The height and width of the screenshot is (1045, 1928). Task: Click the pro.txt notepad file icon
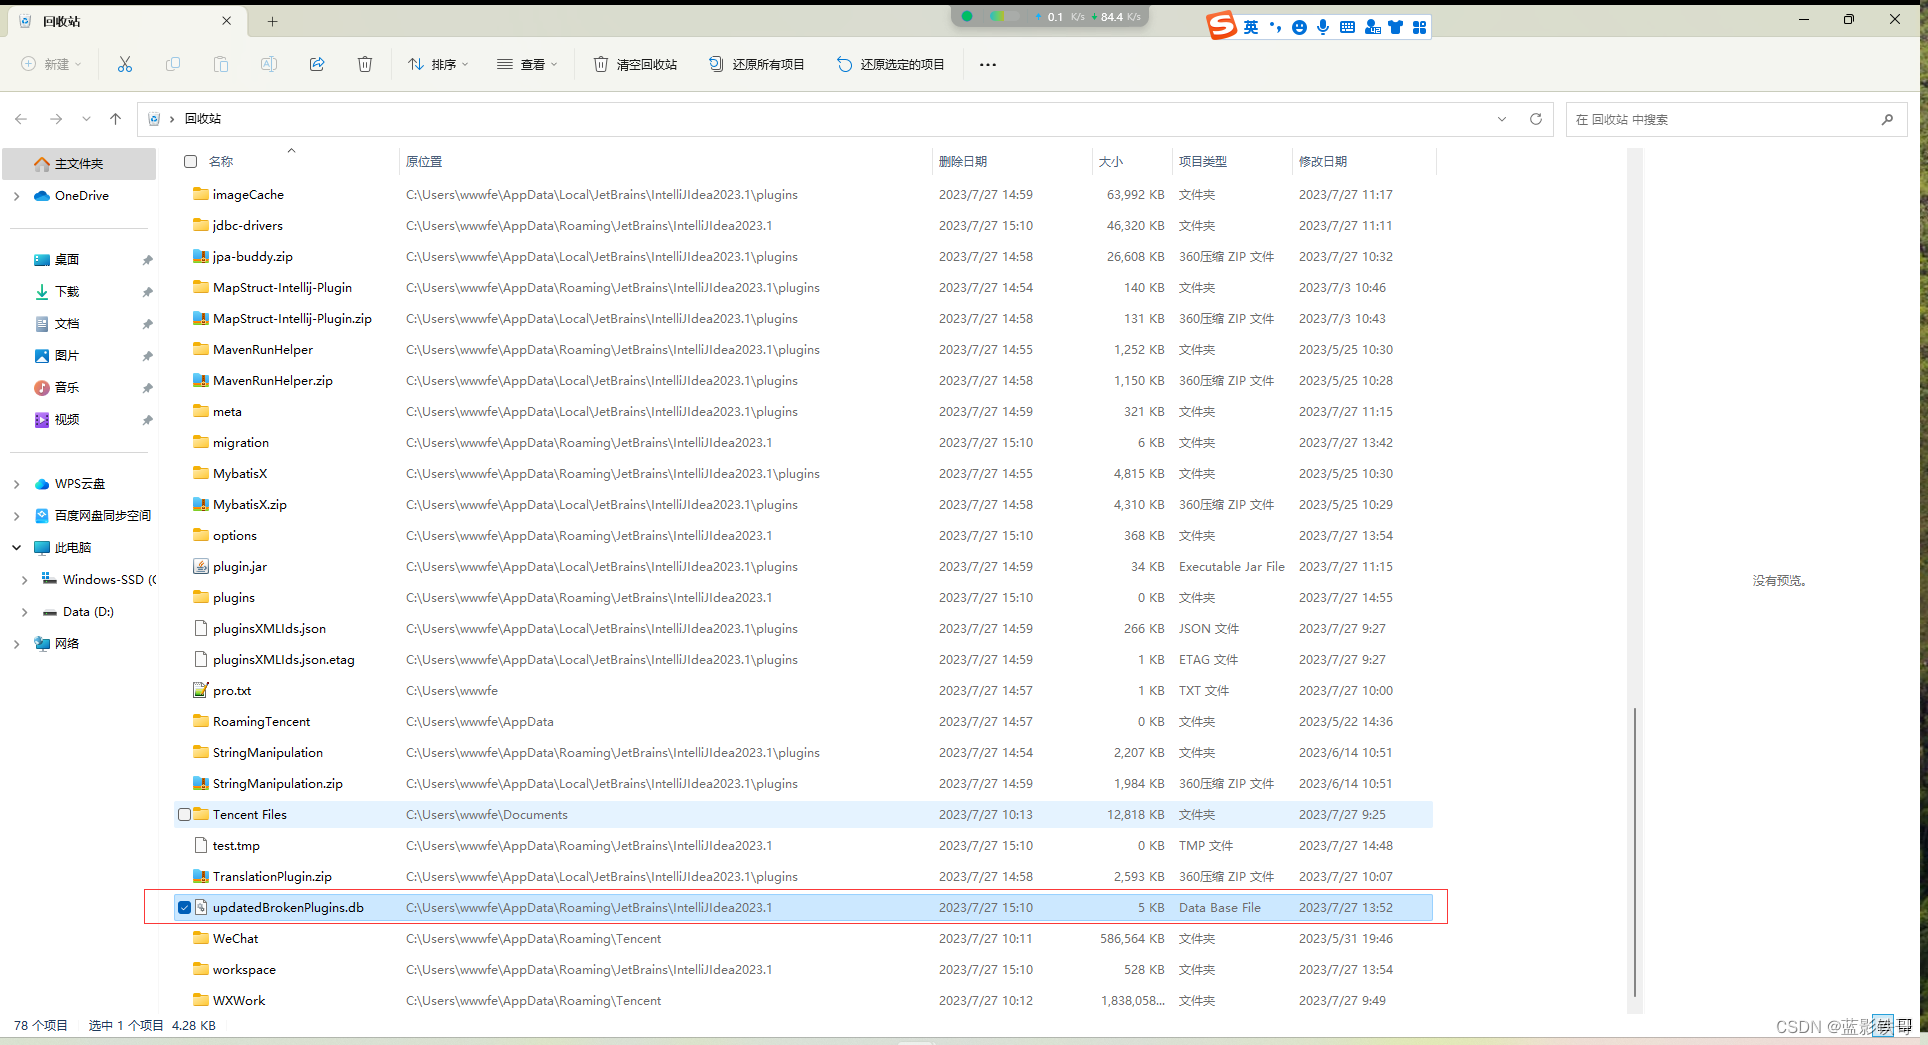[201, 690]
